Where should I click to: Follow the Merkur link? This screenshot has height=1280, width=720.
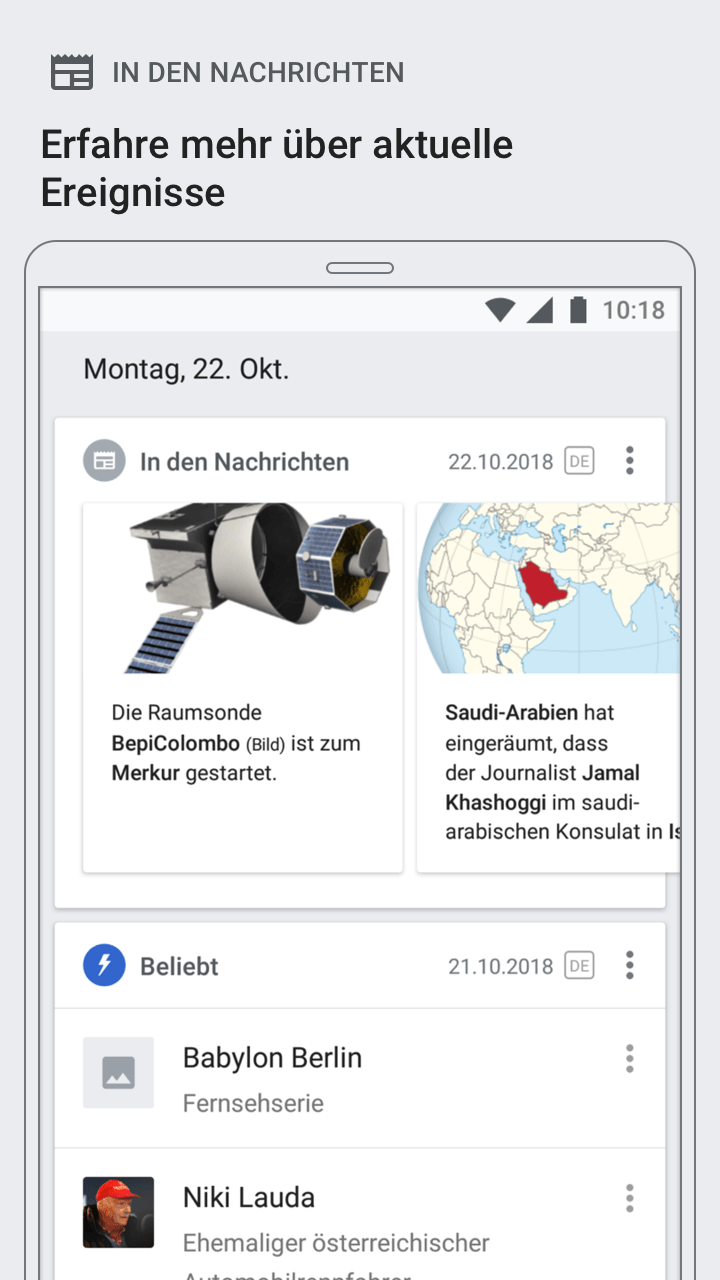click(146, 773)
